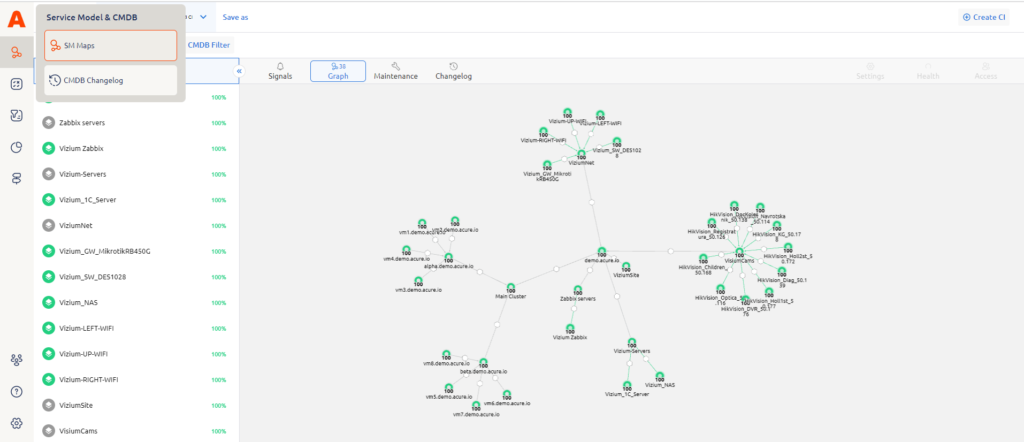Open the Health tab
Viewport: 1024px width, 442px height.
pyautogui.click(x=928, y=71)
